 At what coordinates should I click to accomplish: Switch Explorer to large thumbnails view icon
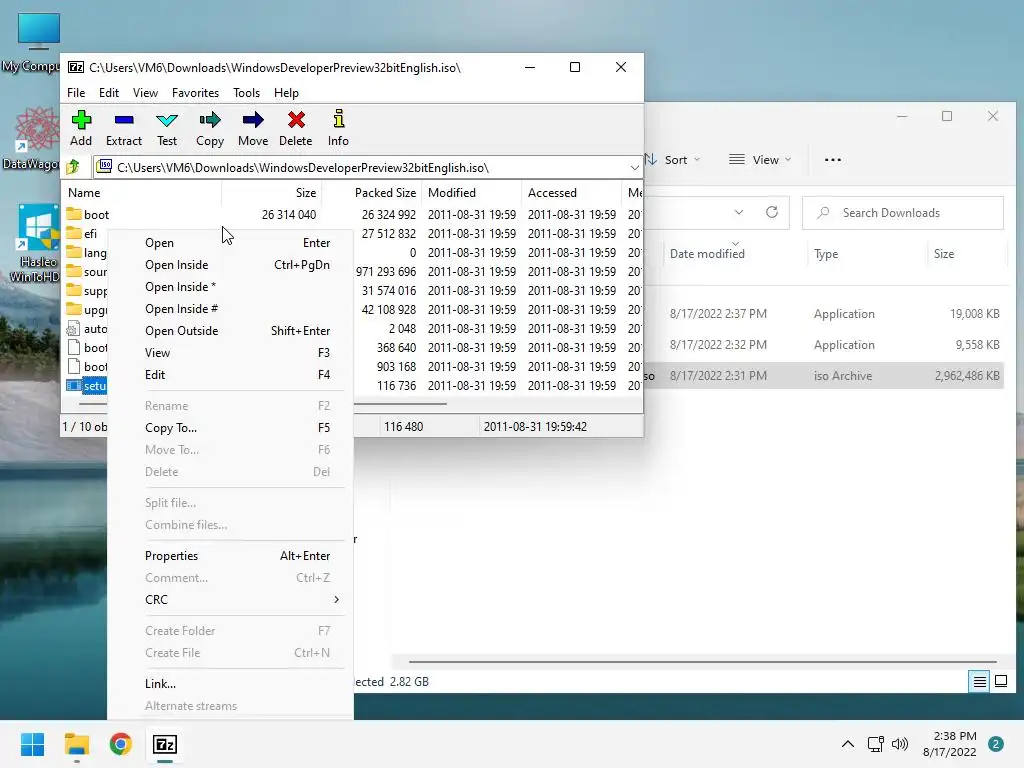coord(1000,682)
